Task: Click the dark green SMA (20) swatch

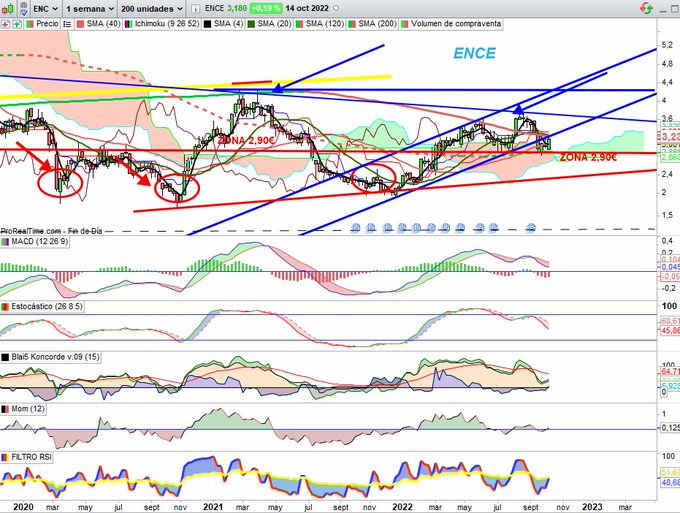Action: (x=251, y=24)
